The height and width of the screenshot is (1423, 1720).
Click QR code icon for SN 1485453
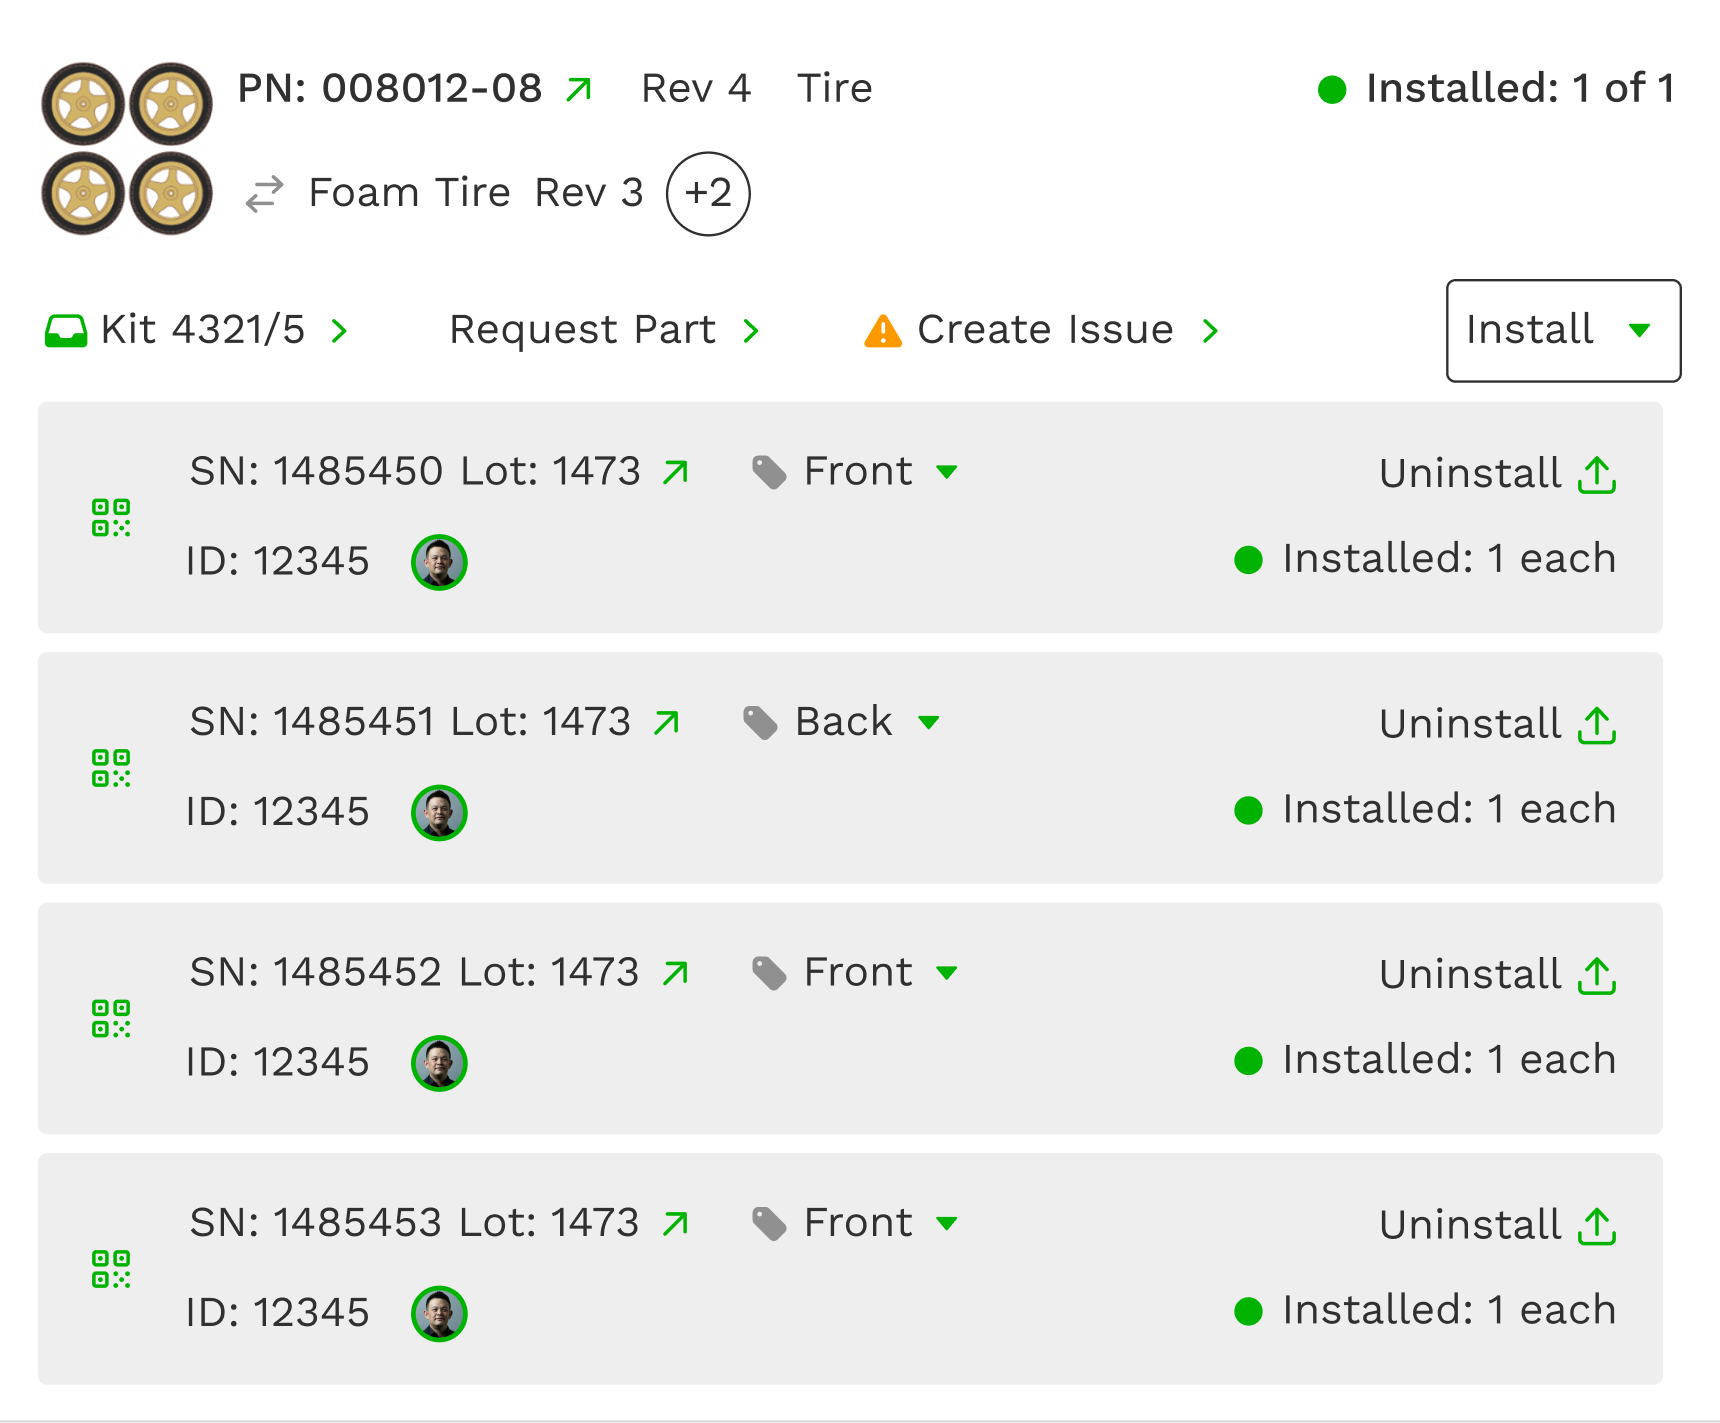point(111,1269)
